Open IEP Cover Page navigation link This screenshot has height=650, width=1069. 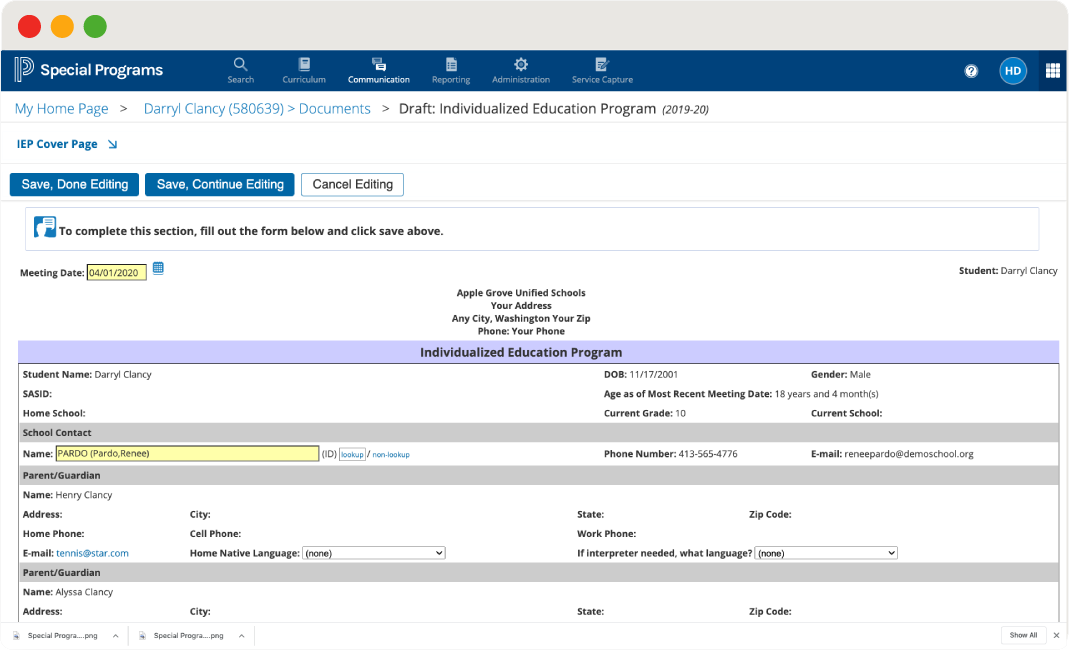click(x=58, y=143)
